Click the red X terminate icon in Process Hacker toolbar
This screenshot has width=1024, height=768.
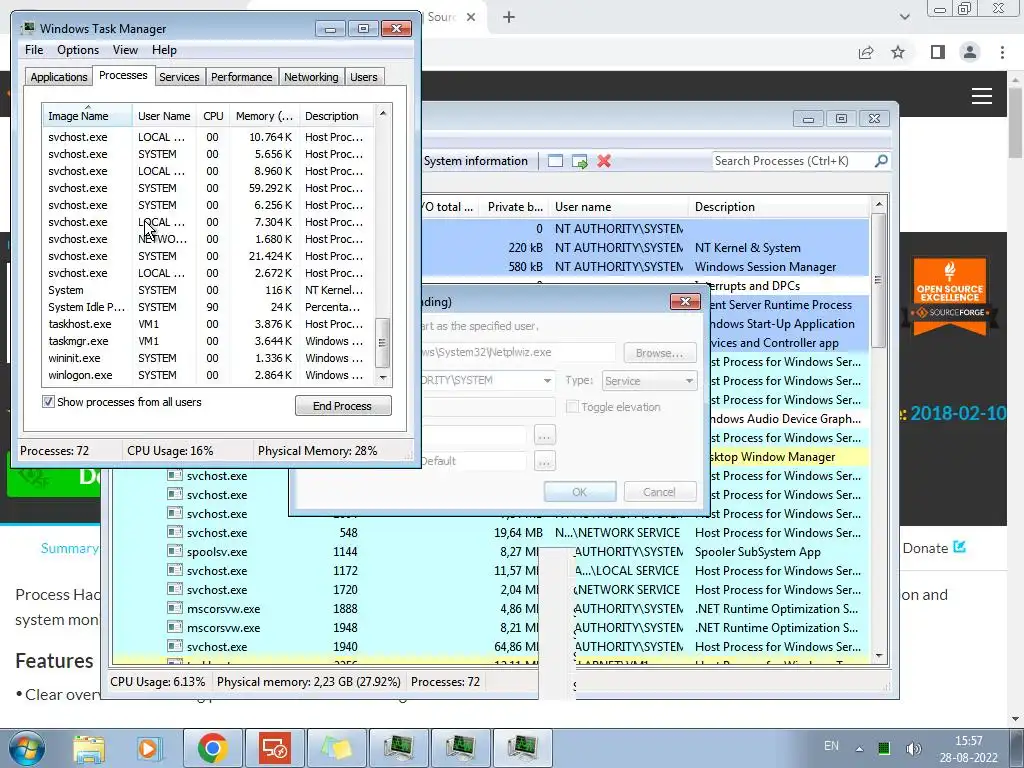pos(604,161)
